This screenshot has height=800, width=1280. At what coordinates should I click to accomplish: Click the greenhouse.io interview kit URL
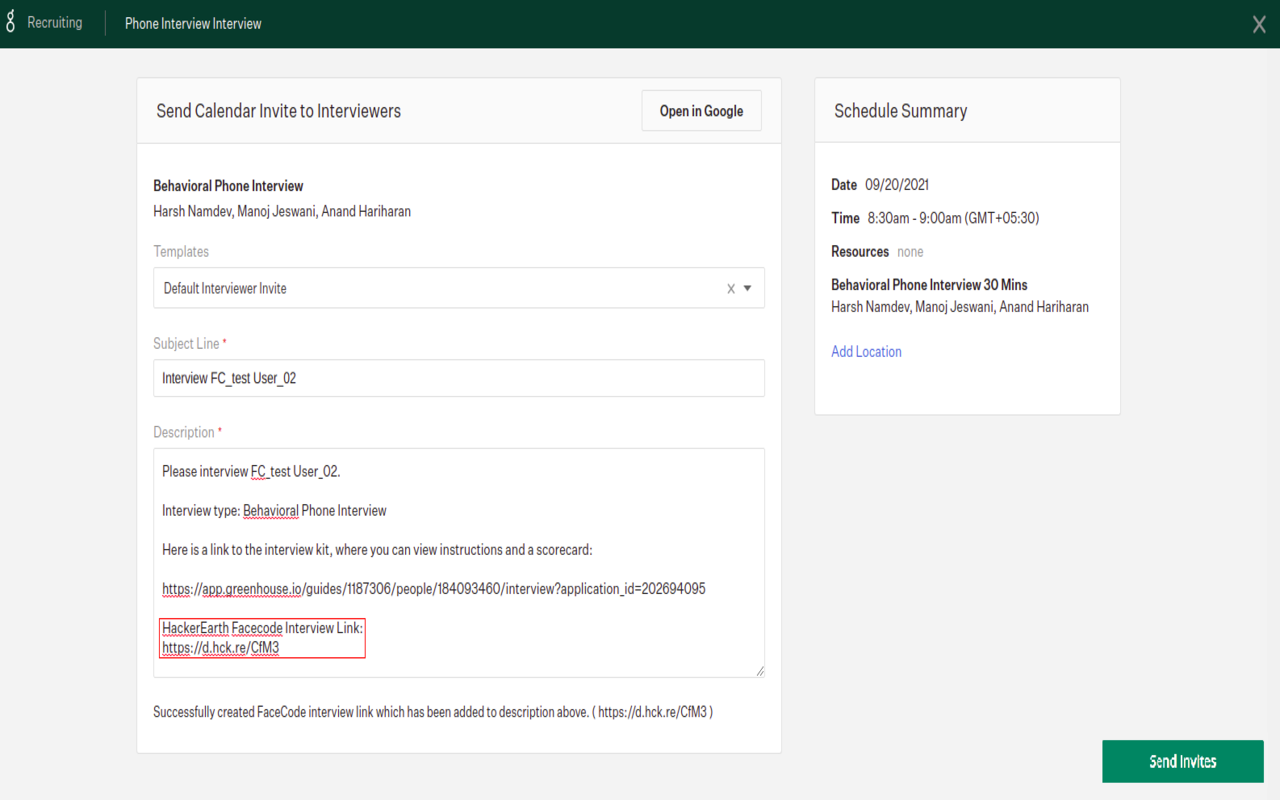point(434,589)
